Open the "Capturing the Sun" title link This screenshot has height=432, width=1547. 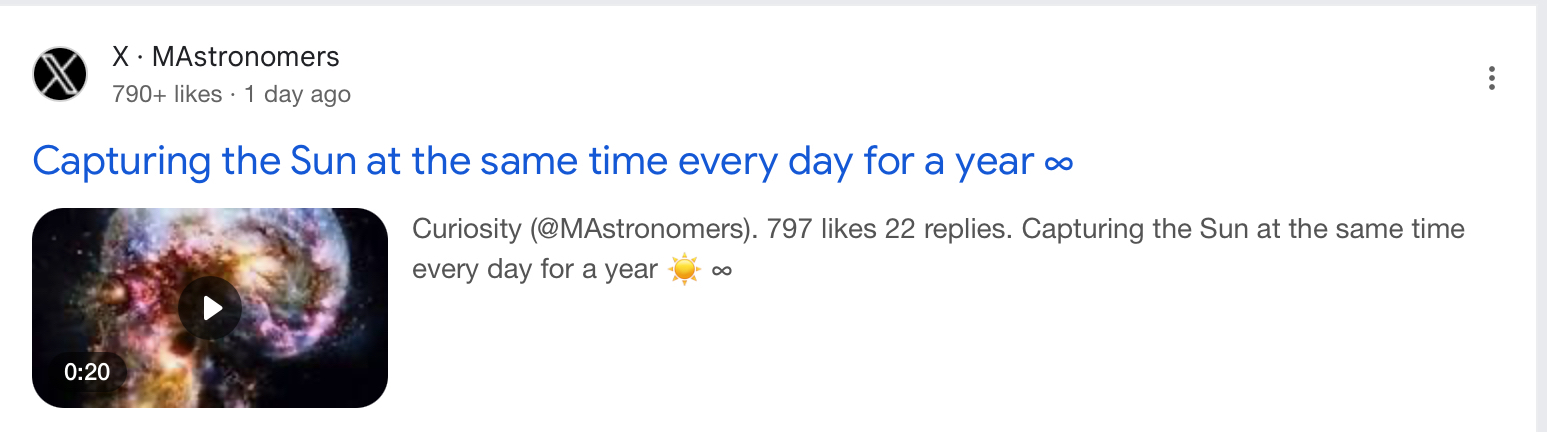pos(552,161)
